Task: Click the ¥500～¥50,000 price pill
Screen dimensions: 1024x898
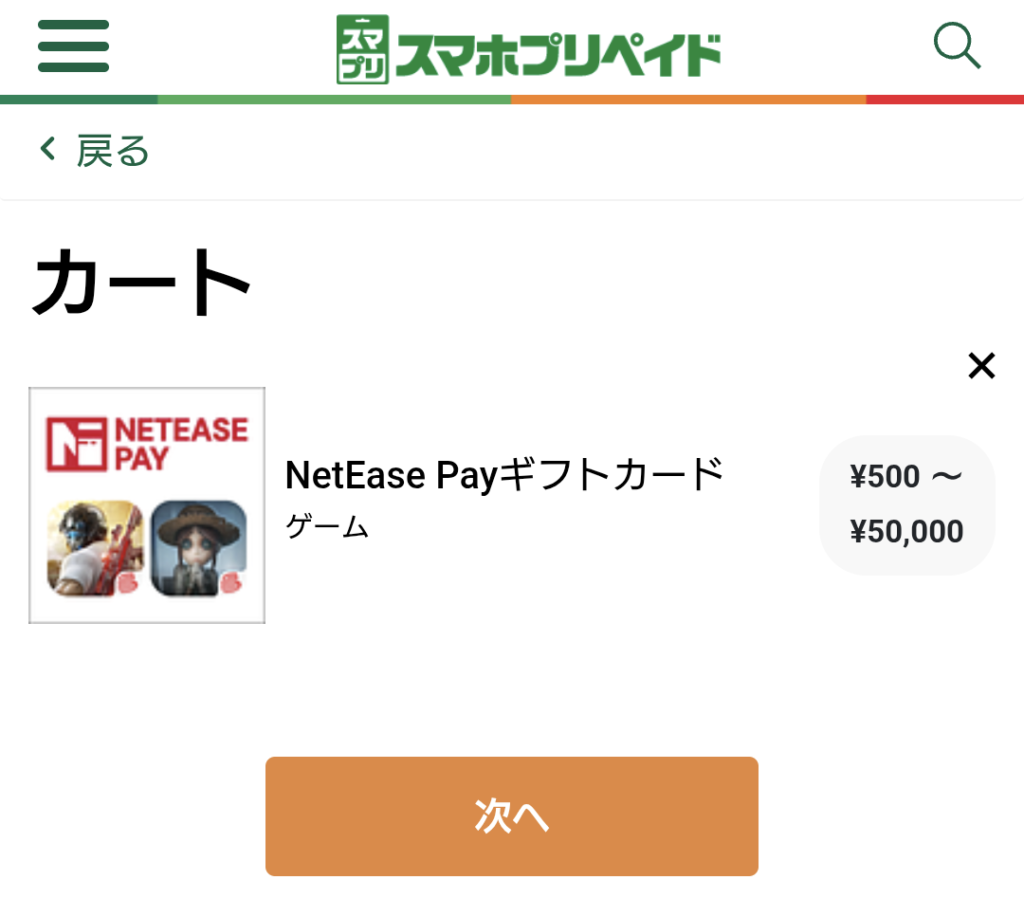Action: 906,504
